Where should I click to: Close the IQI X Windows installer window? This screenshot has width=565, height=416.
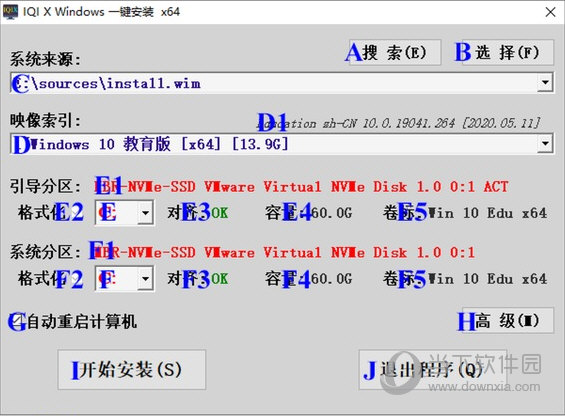550,12
